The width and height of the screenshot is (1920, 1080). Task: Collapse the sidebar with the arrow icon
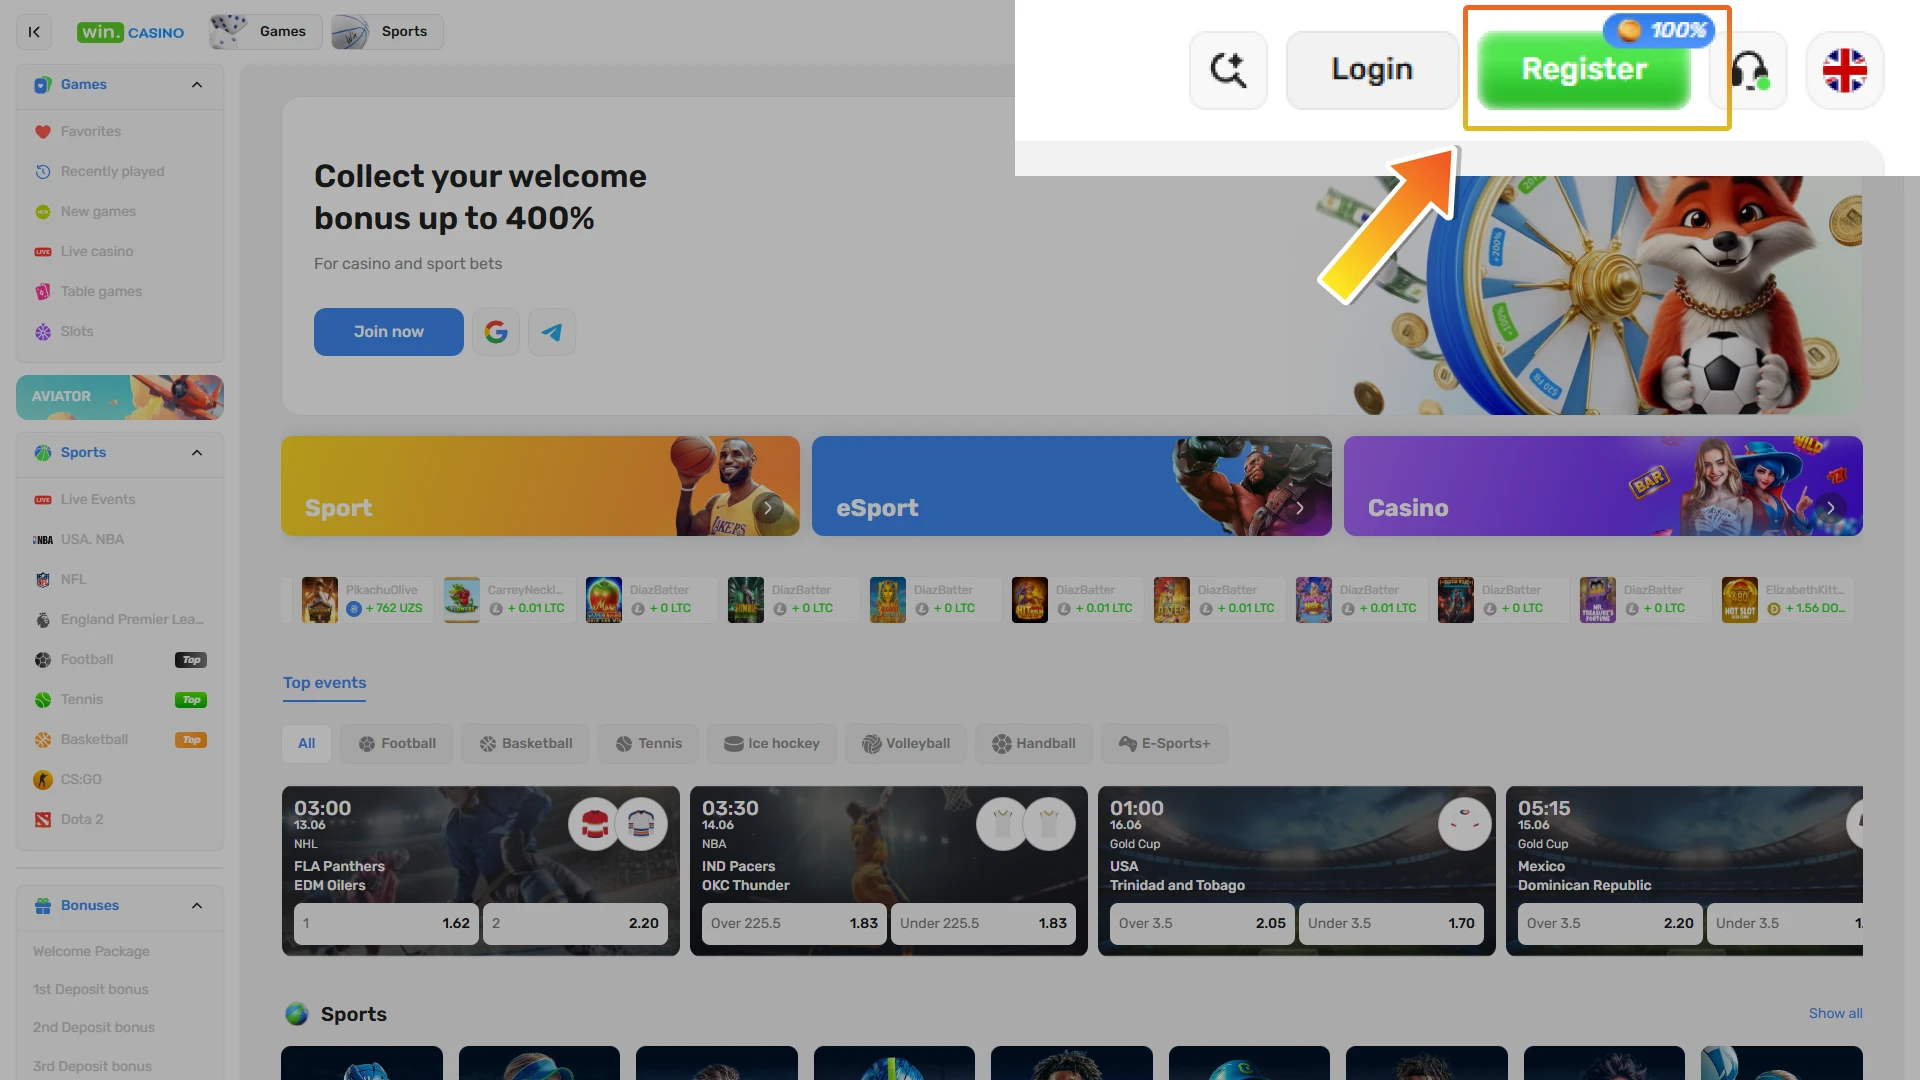(x=34, y=31)
